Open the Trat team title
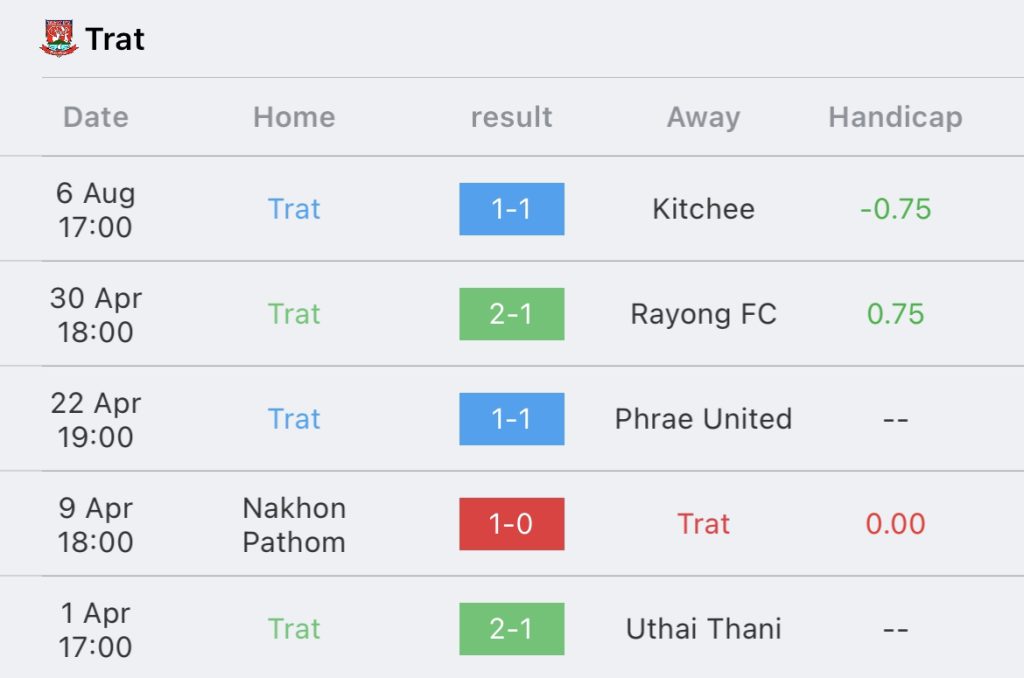This screenshot has width=1024, height=678. (x=115, y=39)
